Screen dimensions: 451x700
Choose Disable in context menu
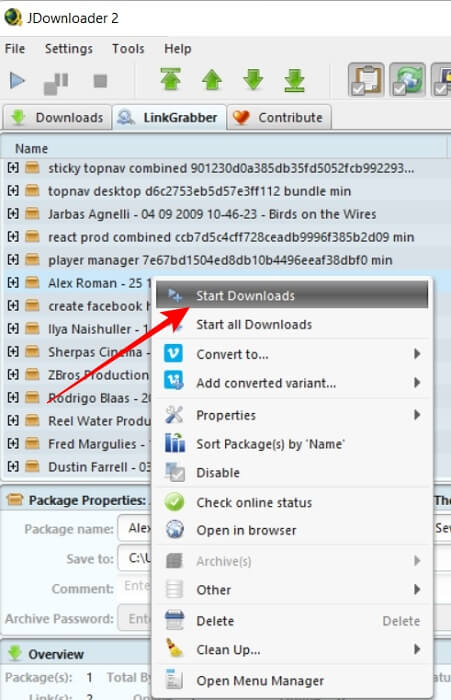[x=292, y=472]
